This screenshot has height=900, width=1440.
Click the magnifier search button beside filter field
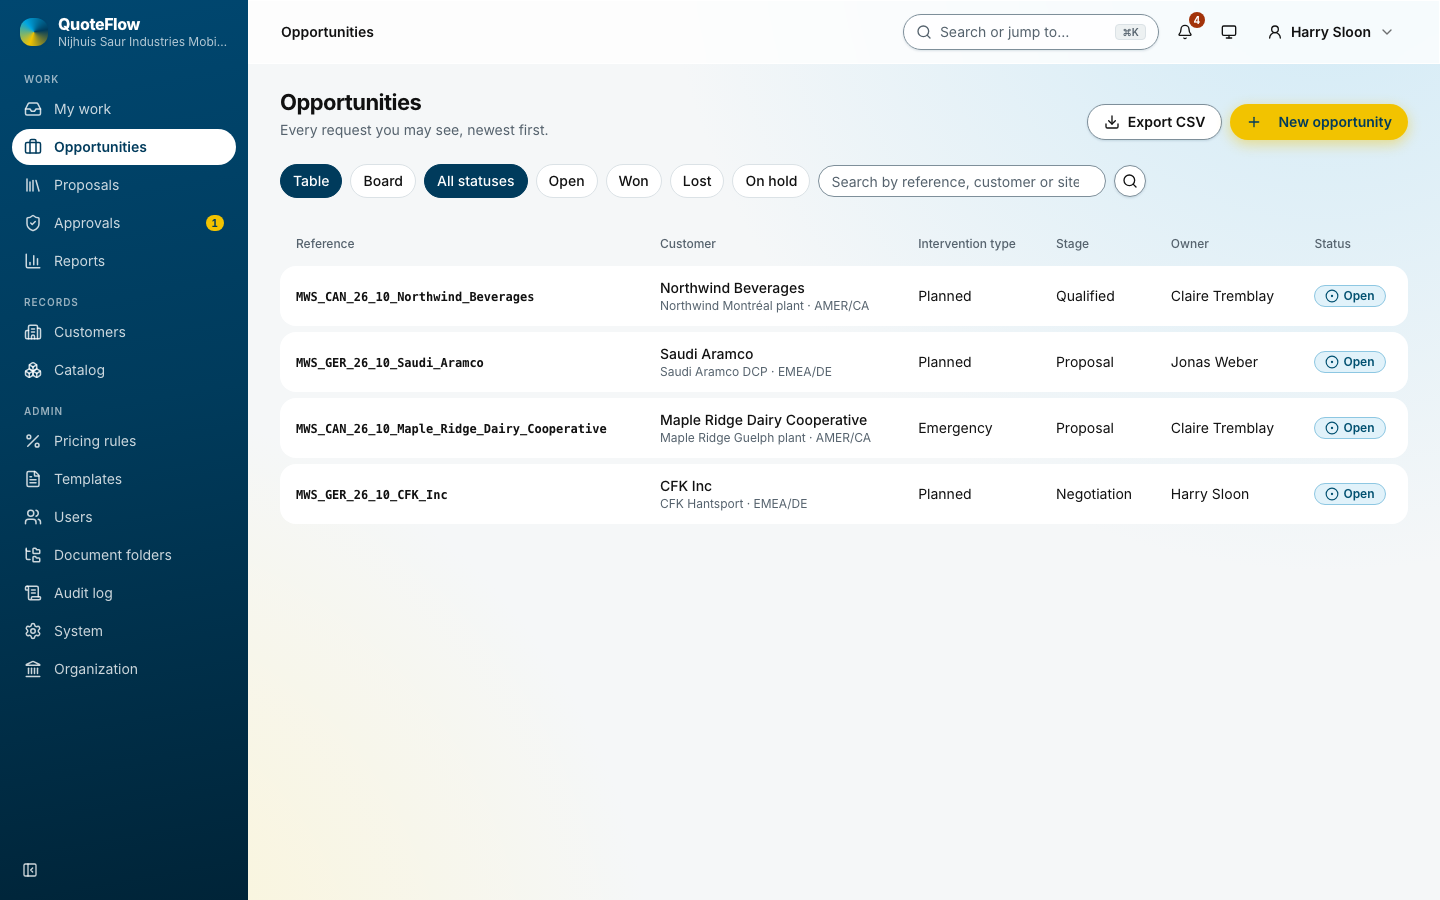click(x=1130, y=181)
